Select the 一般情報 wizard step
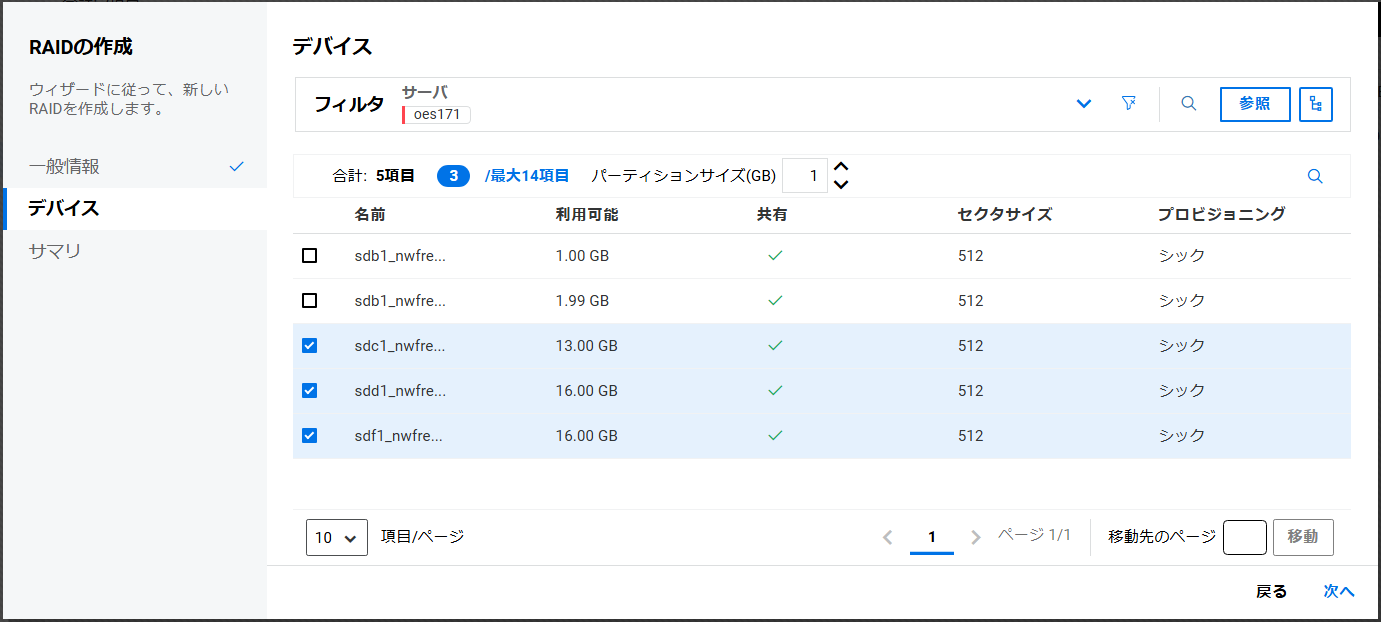1381x622 pixels. point(65,167)
